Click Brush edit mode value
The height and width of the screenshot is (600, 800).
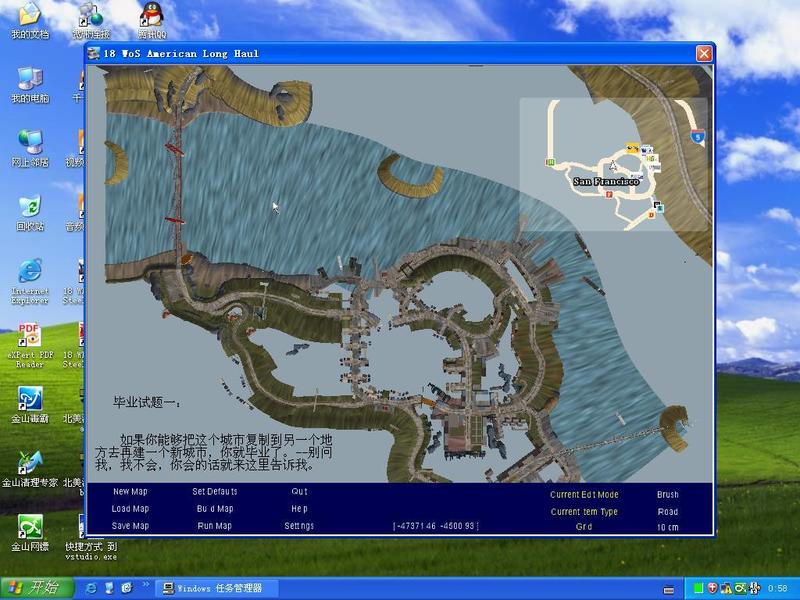click(x=668, y=494)
